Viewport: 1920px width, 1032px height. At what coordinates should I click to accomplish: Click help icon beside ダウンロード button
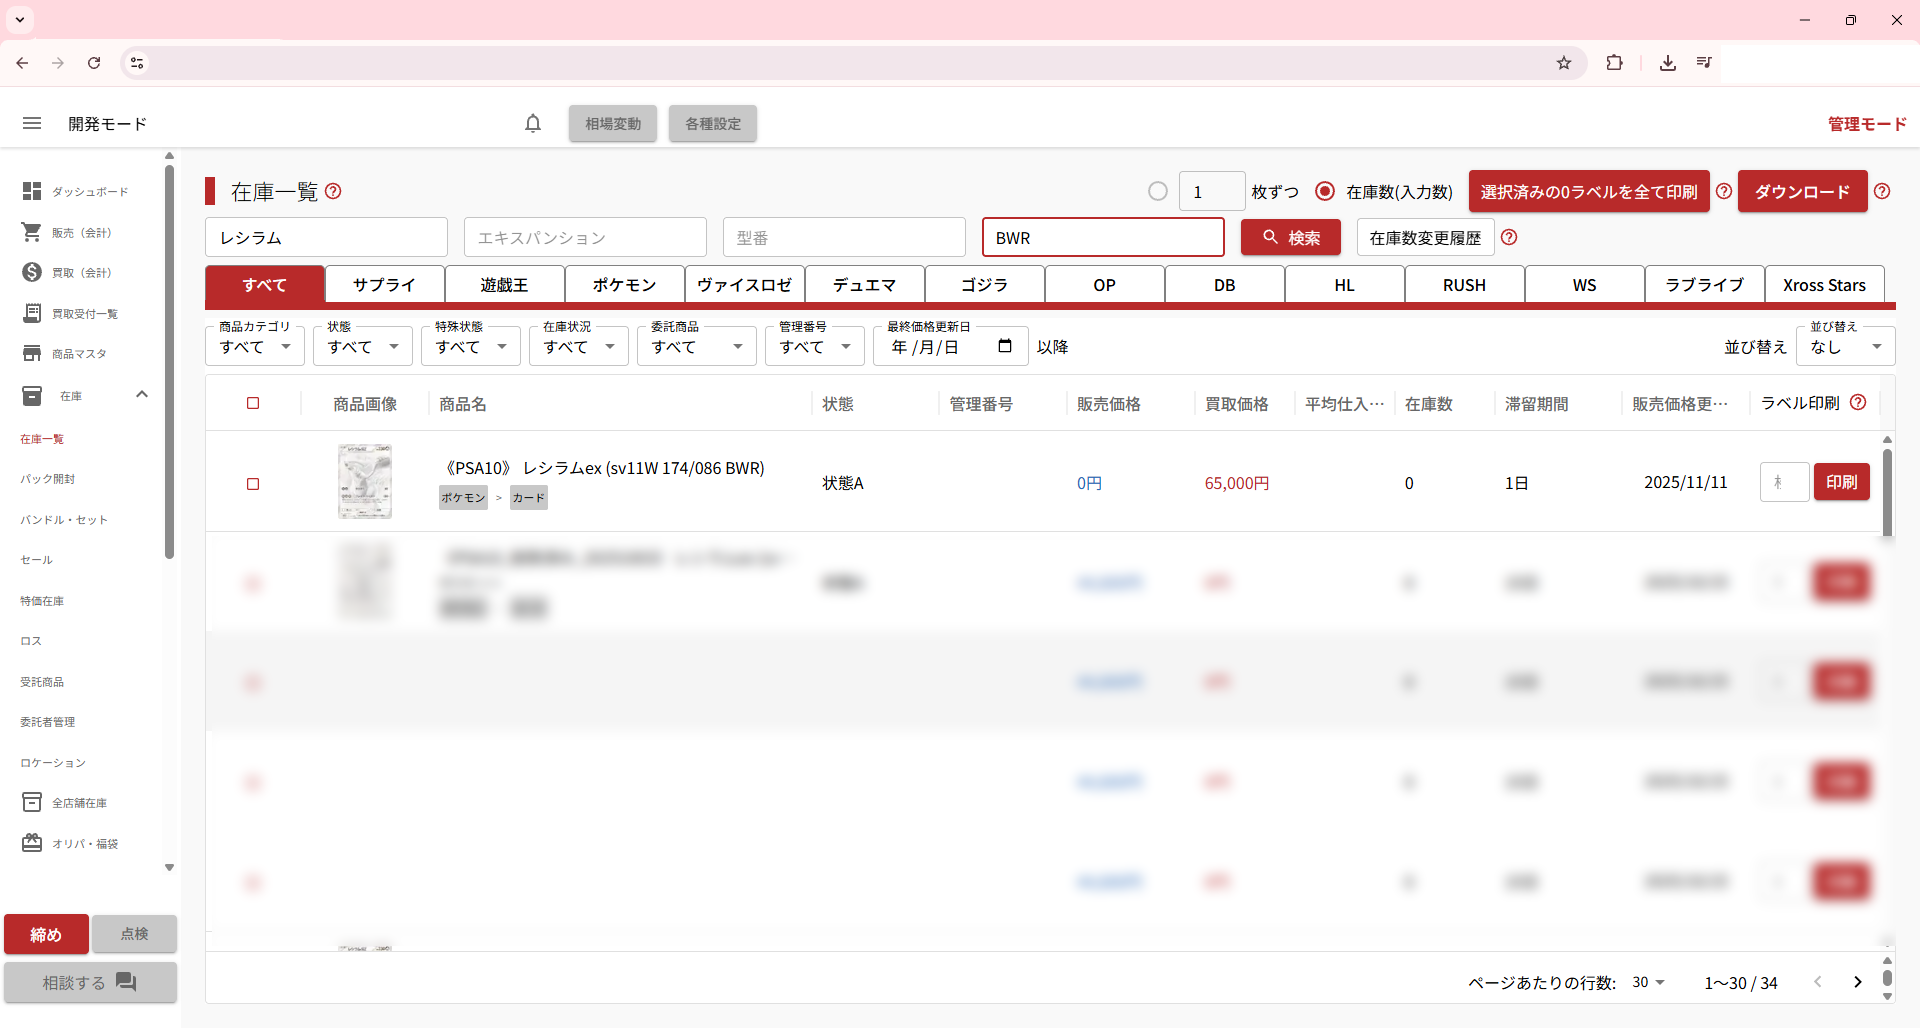[x=1882, y=191]
